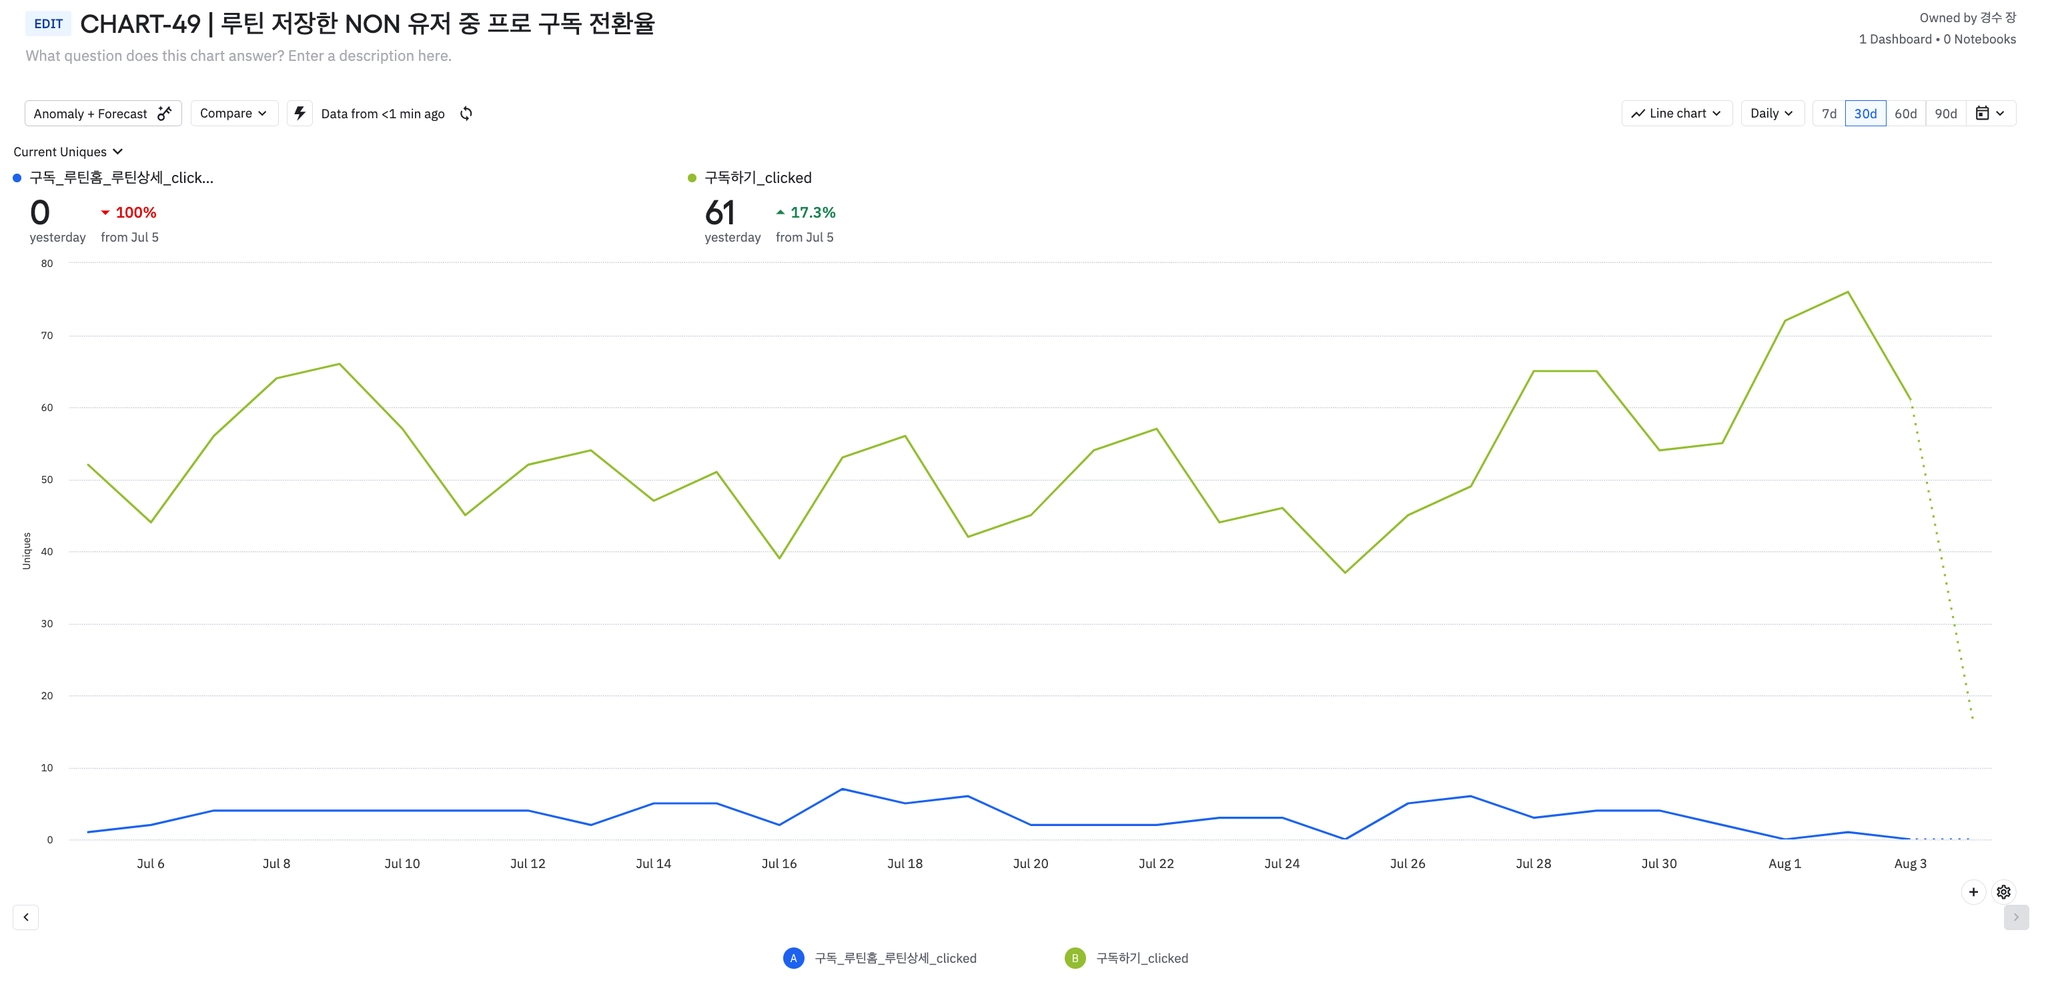Toggle series A legend circle
Viewport: 2048px width, 985px height.
pyautogui.click(x=793, y=958)
